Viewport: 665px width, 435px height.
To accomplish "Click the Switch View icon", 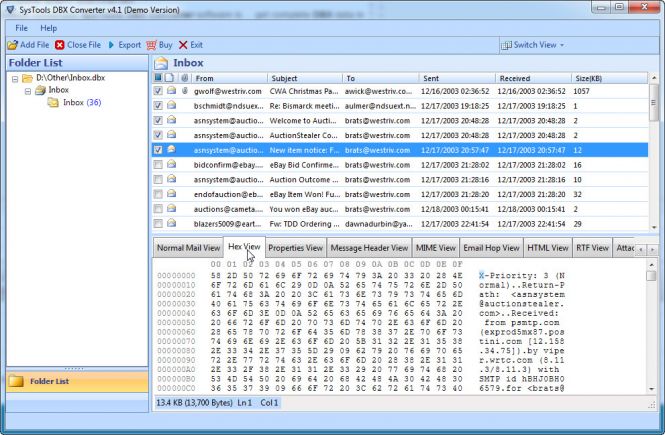I will (x=506, y=45).
